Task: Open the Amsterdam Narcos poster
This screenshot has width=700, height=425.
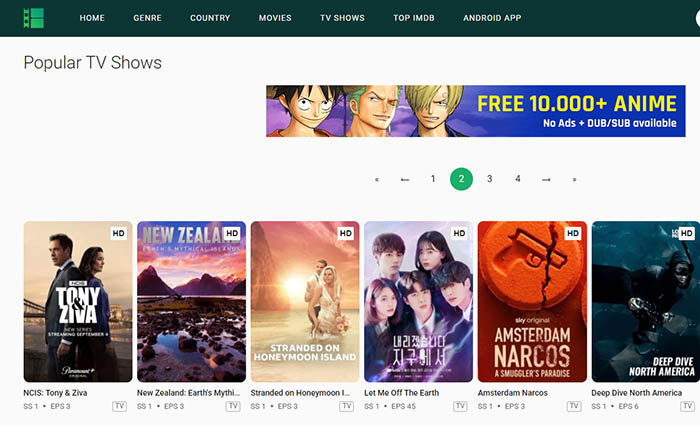Action: (532, 301)
